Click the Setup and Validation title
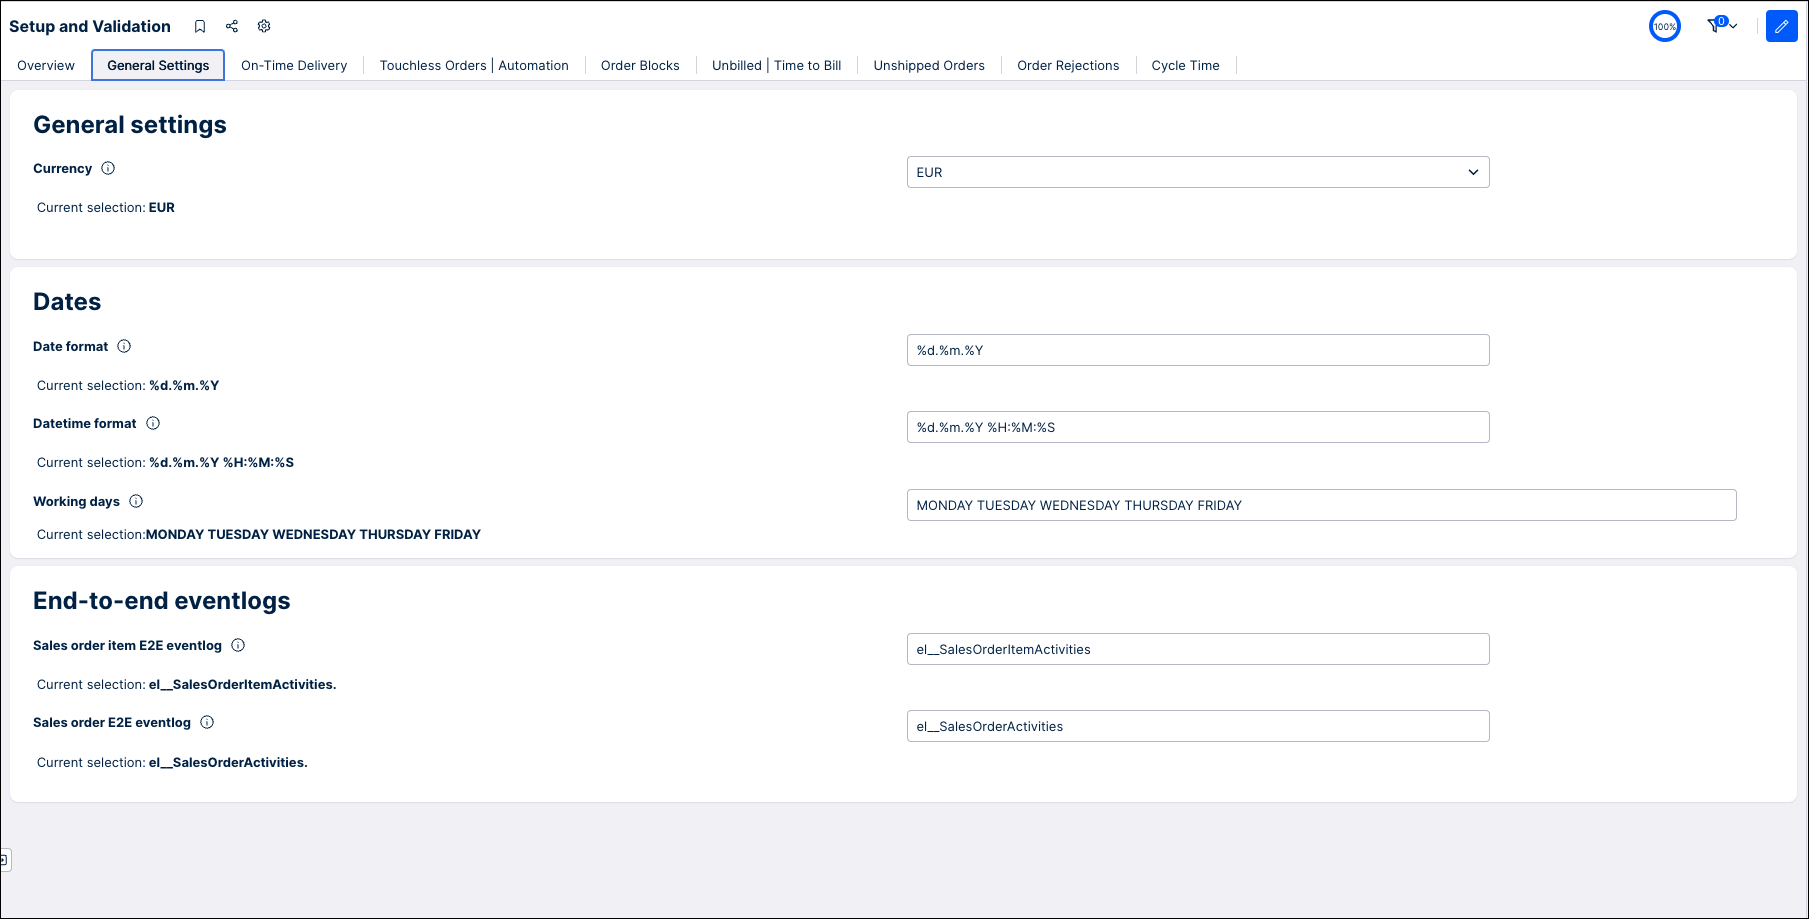Screen dimensions: 1809x919 (90, 26)
